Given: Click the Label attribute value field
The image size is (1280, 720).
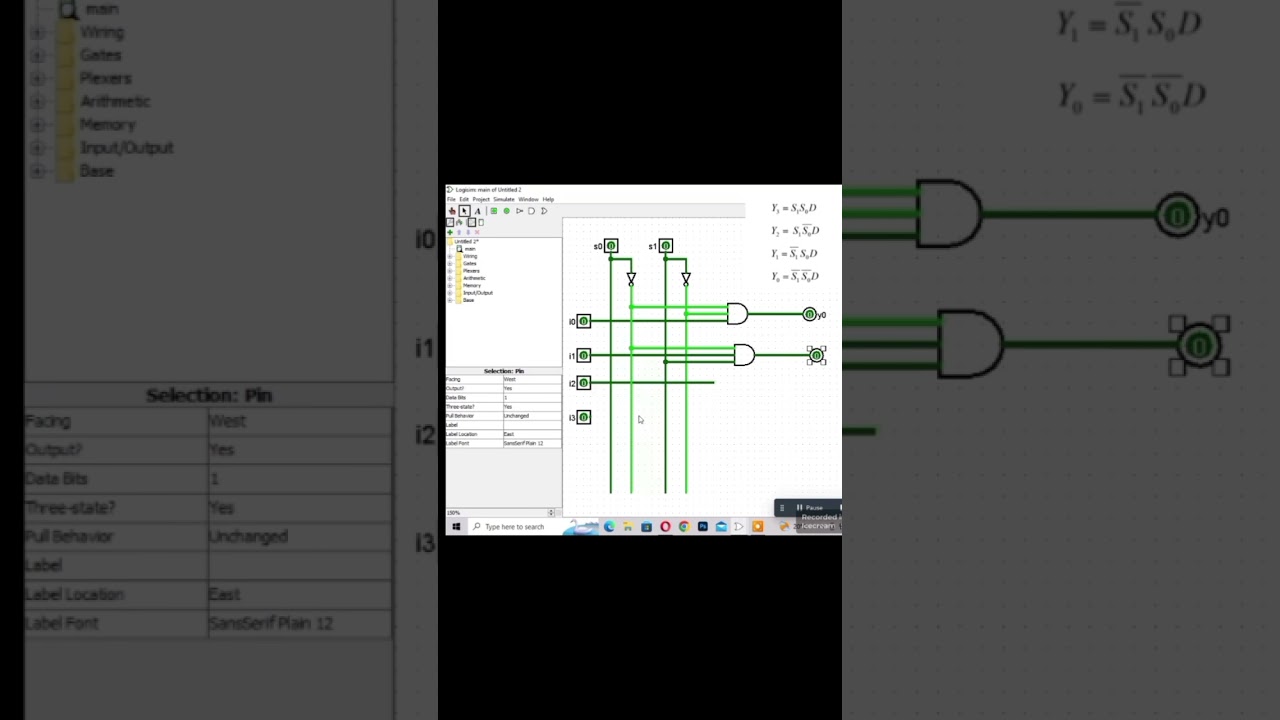Looking at the screenshot, I should pyautogui.click(x=532, y=425).
